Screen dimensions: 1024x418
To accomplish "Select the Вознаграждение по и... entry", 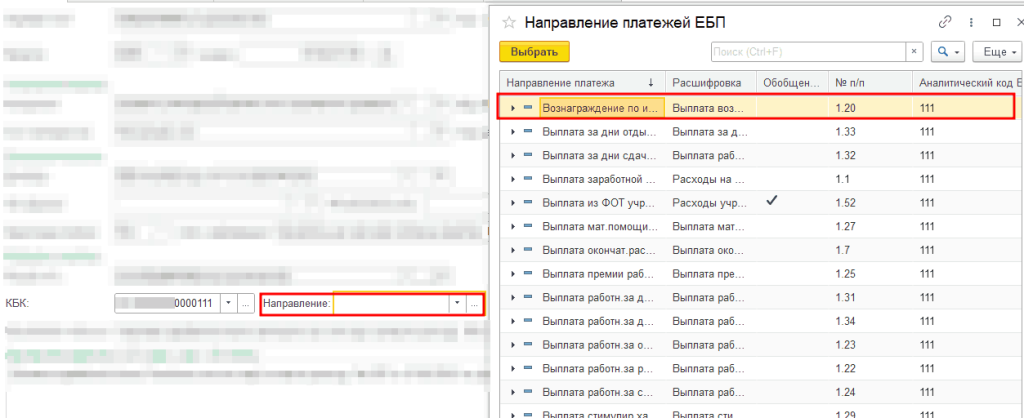I will tap(601, 108).
